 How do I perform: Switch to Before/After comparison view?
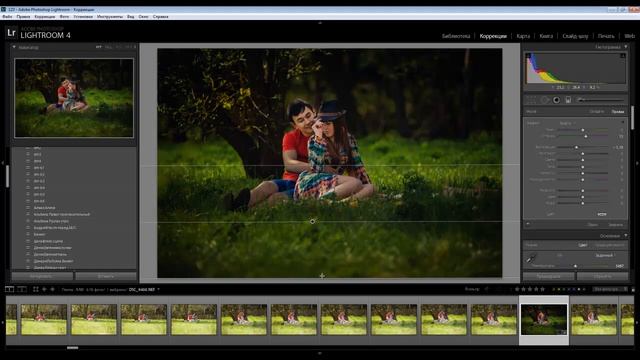22,289
